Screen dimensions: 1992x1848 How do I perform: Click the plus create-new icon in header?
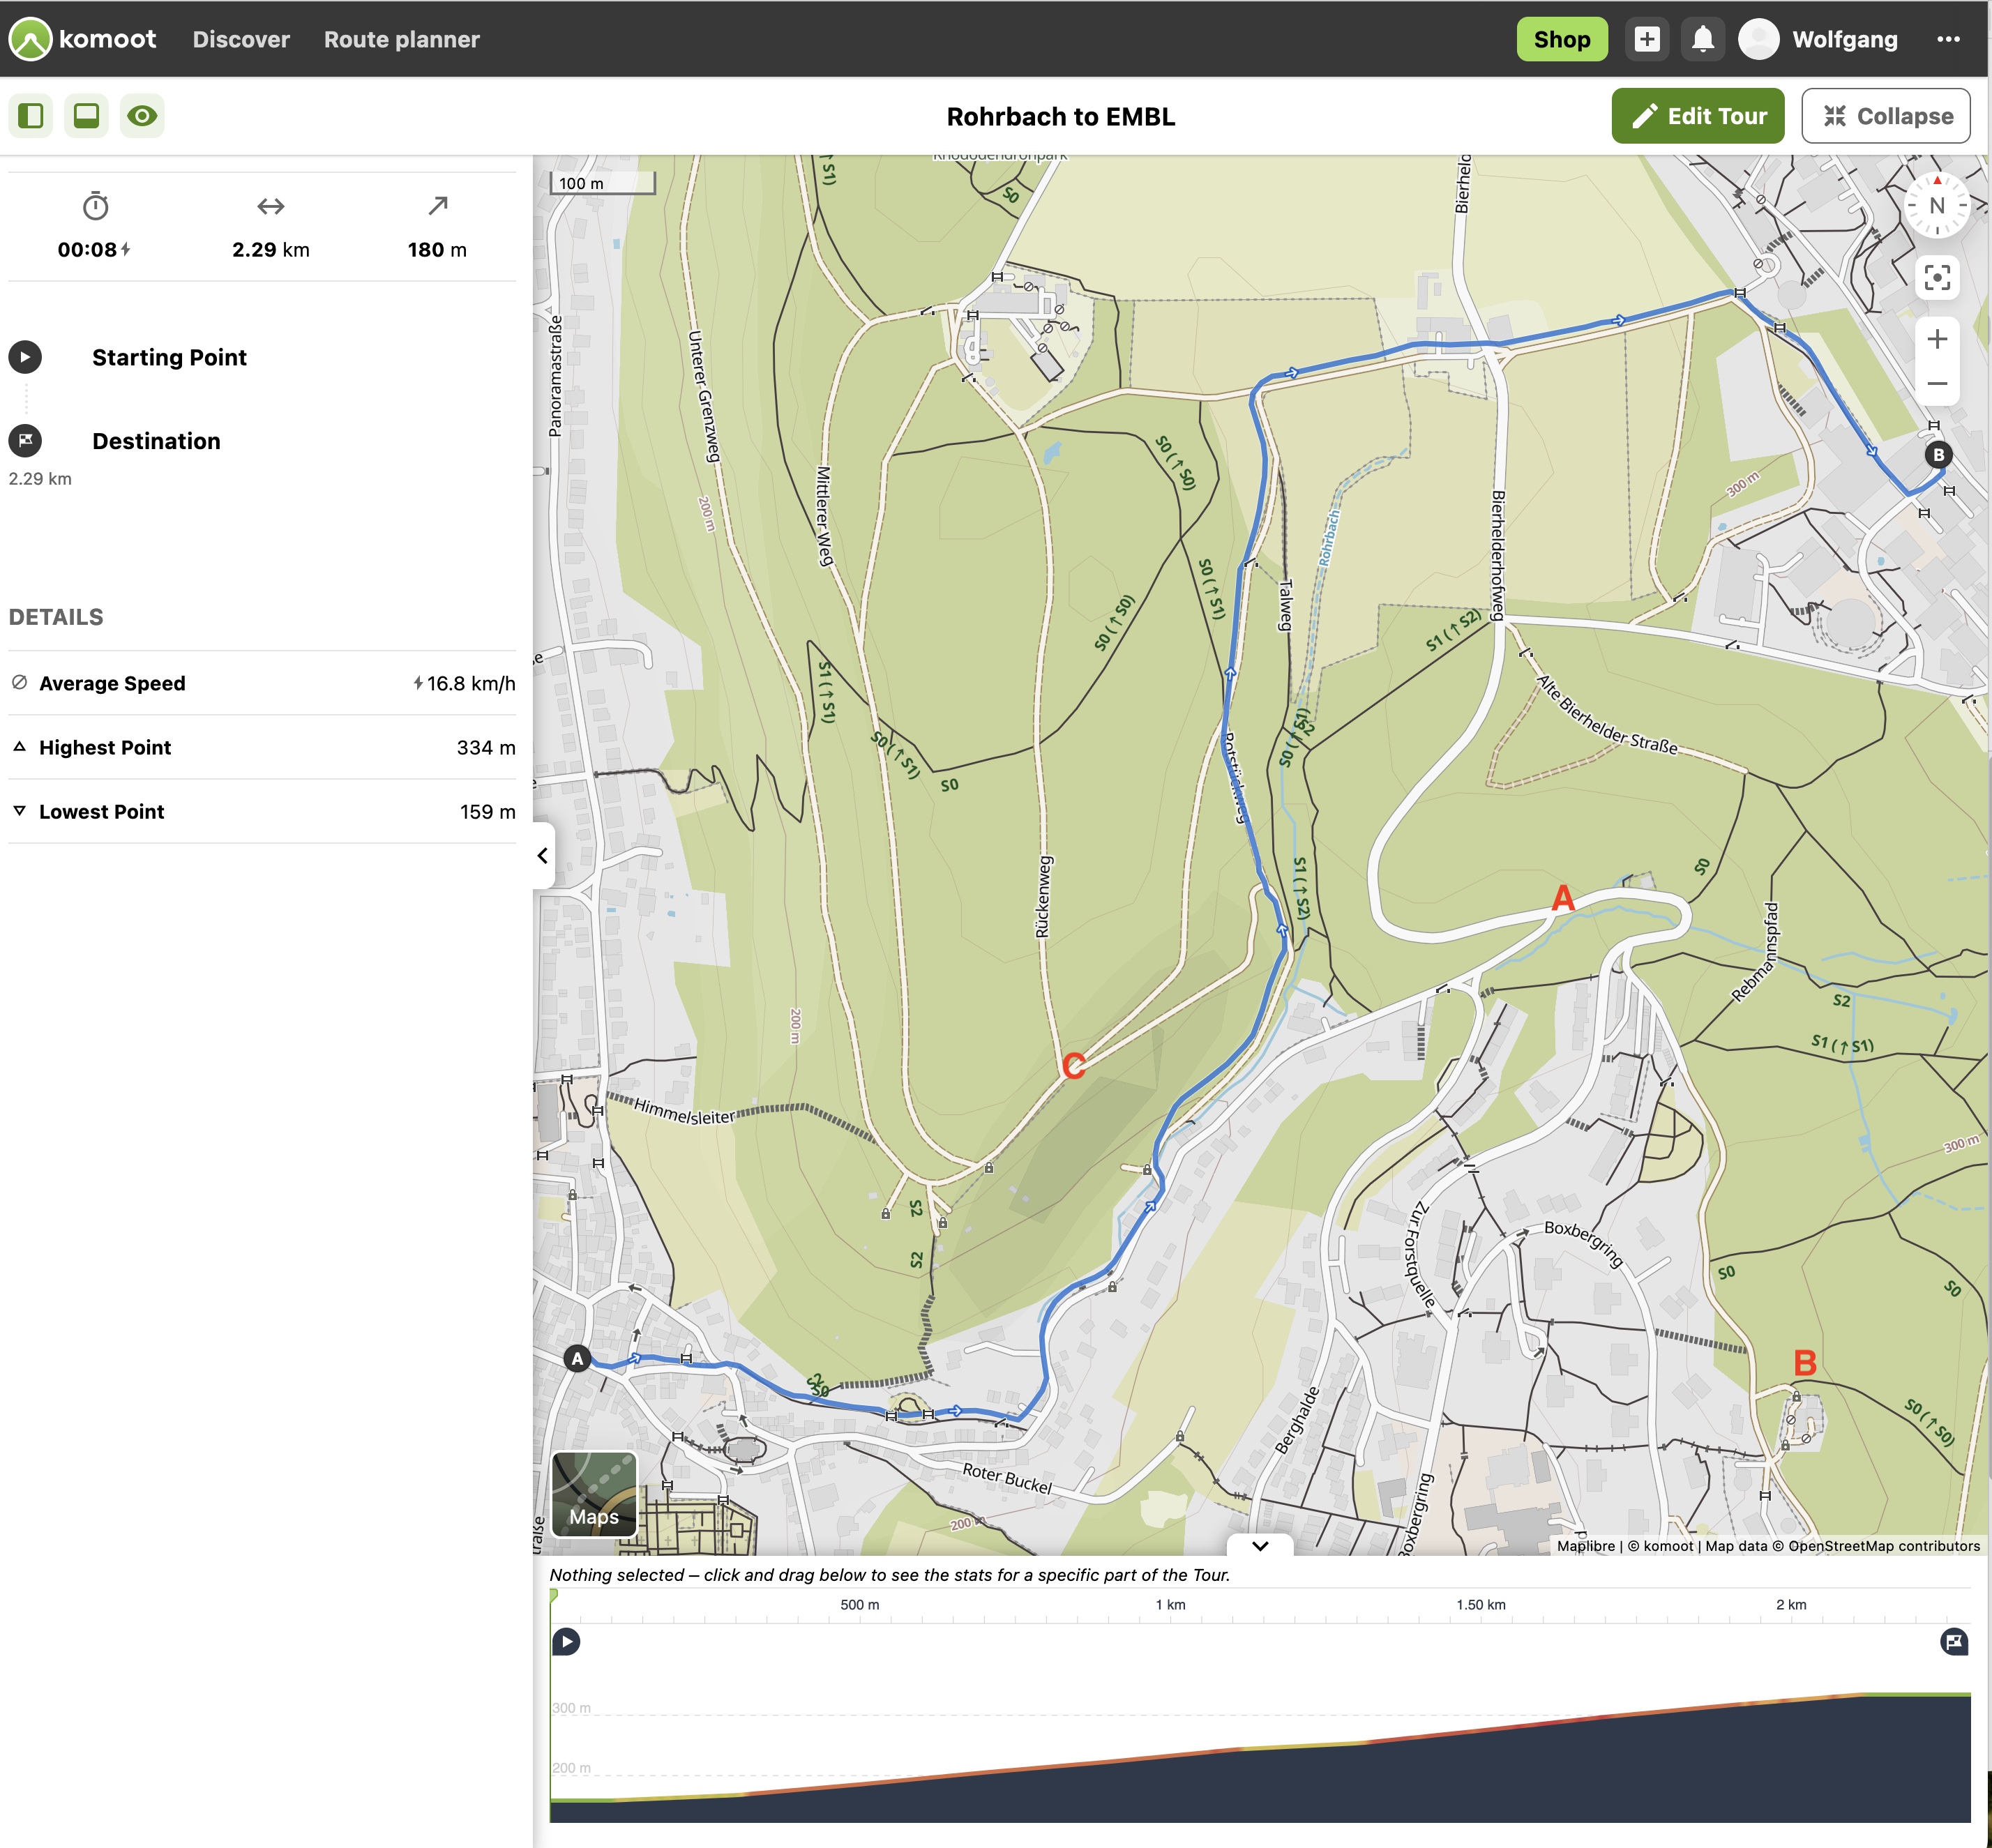pyautogui.click(x=1646, y=39)
